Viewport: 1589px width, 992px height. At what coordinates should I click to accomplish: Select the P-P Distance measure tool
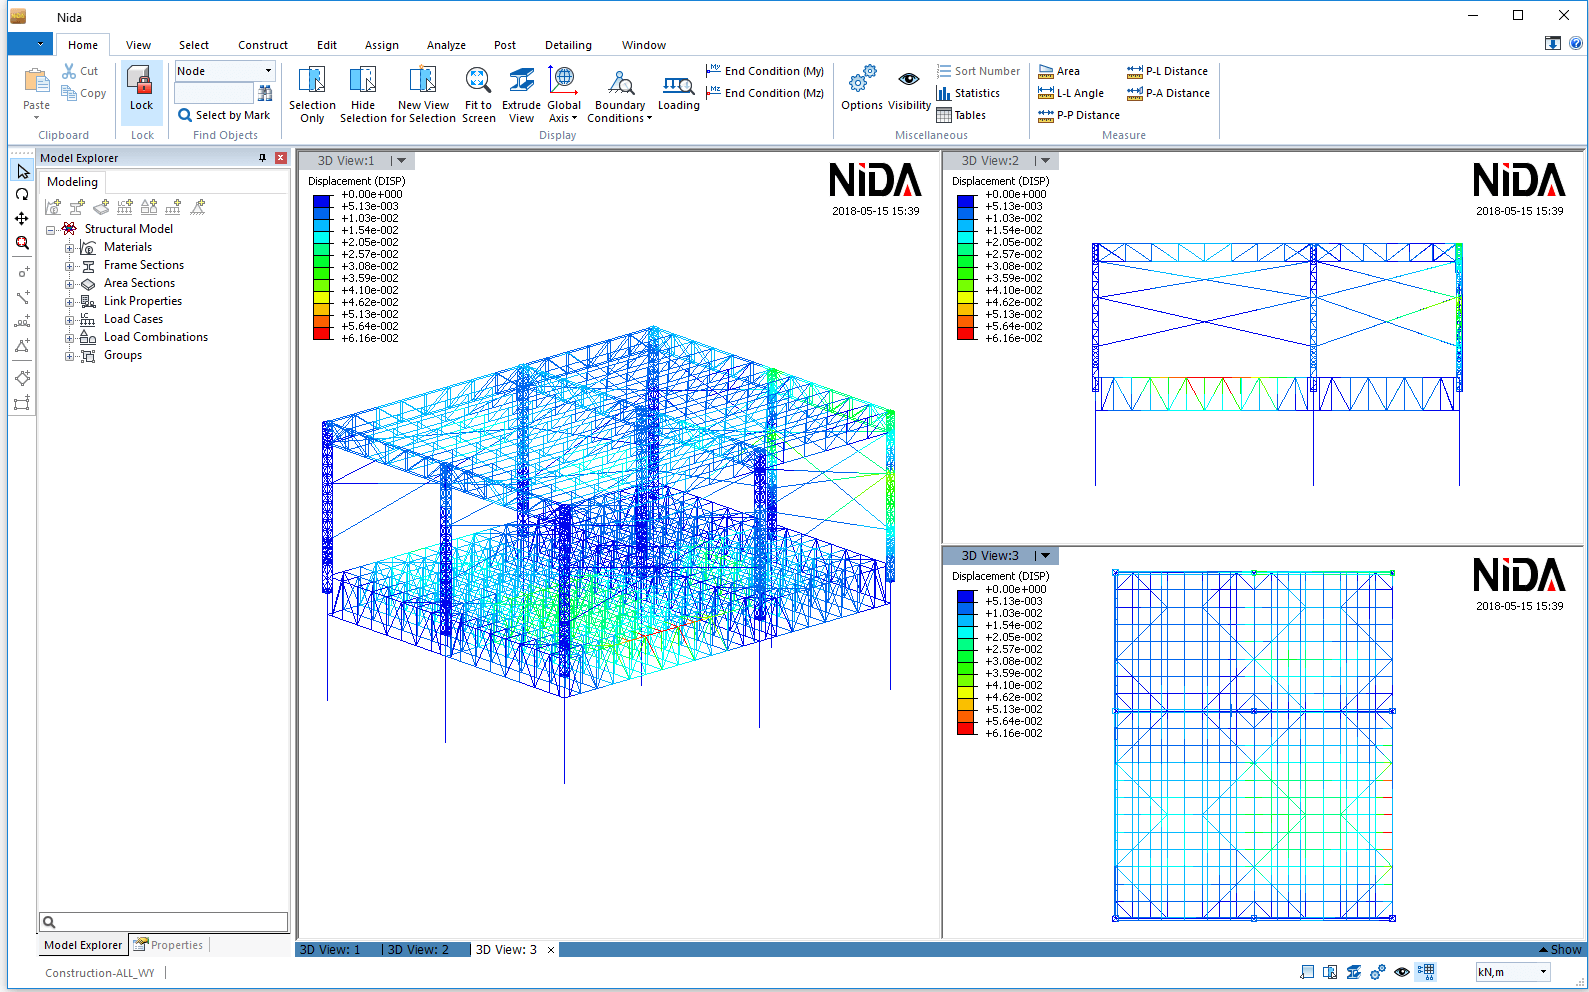(1079, 115)
